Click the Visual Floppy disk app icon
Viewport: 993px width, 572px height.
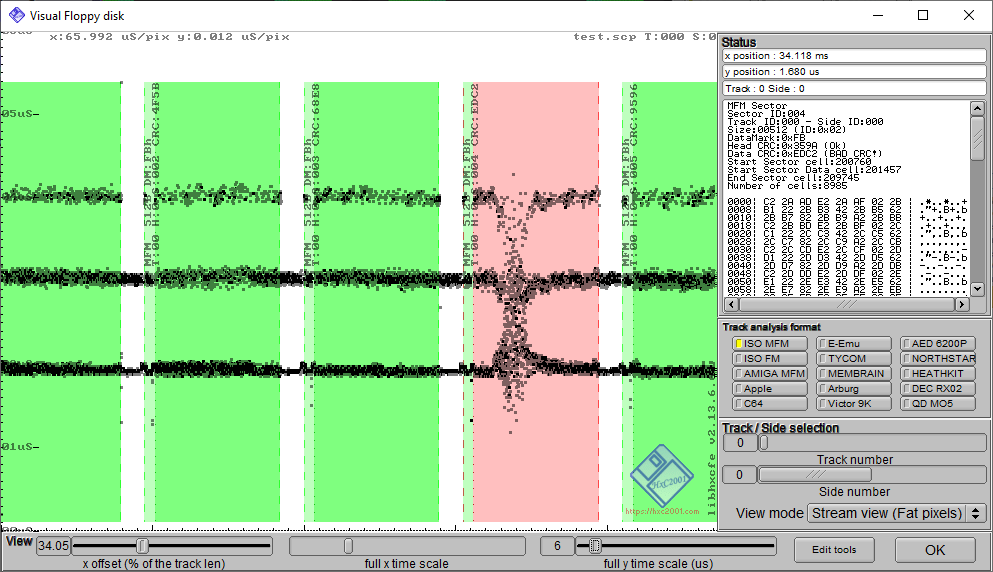pyautogui.click(x=16, y=15)
